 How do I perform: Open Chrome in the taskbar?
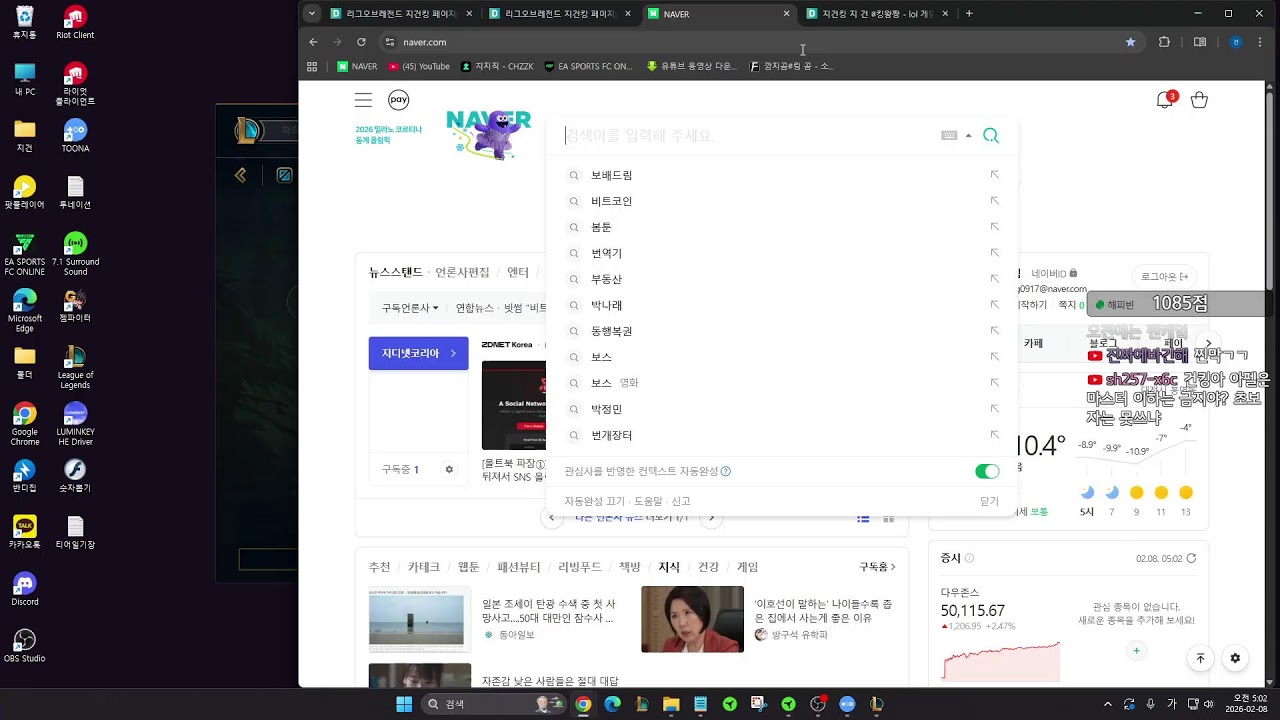[x=583, y=704]
